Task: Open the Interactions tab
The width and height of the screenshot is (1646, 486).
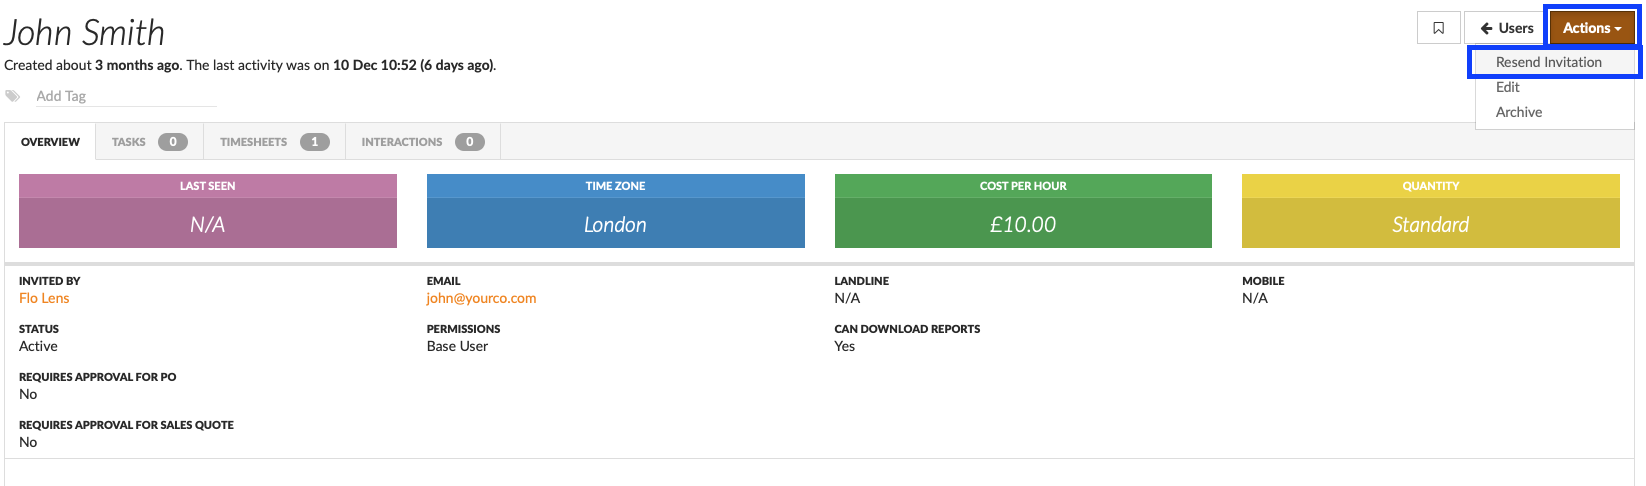Action: (422, 142)
